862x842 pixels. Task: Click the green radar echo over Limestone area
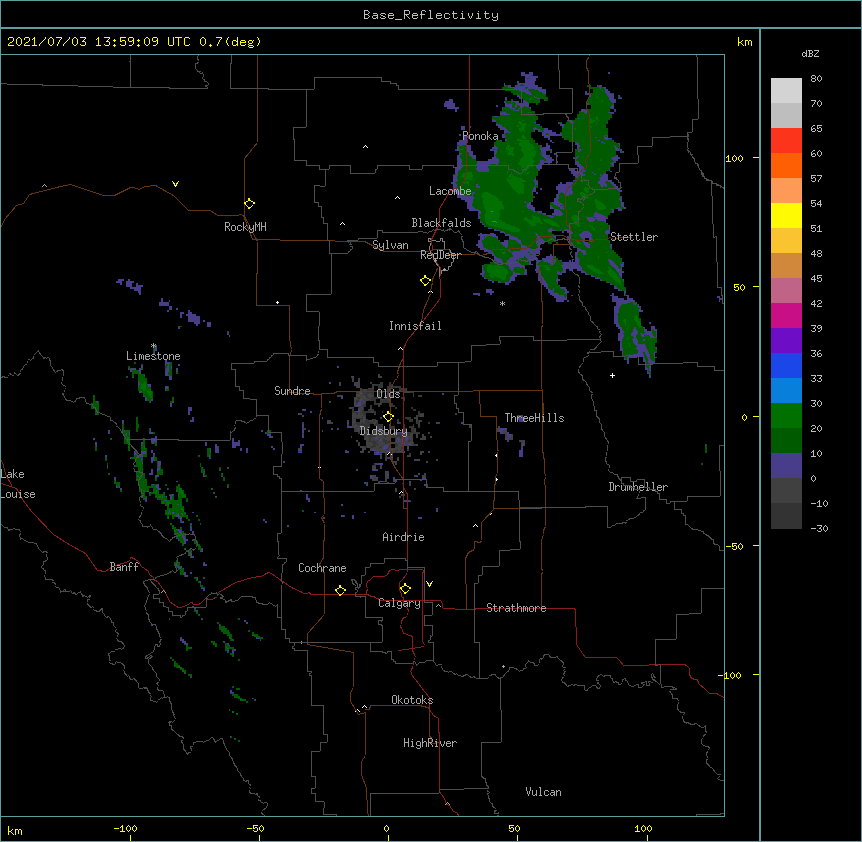coord(145,386)
